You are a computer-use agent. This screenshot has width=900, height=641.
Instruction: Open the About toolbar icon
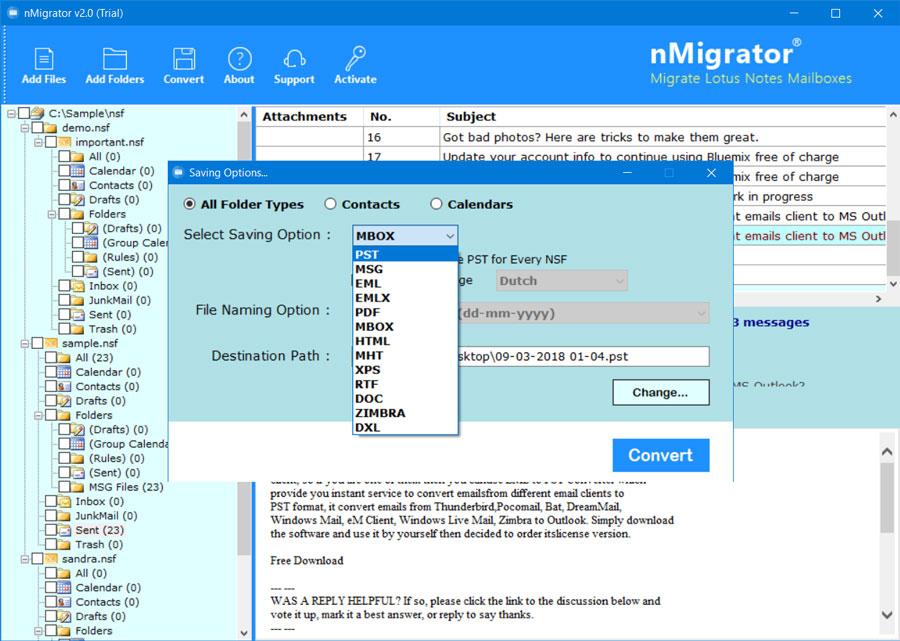[x=239, y=59]
